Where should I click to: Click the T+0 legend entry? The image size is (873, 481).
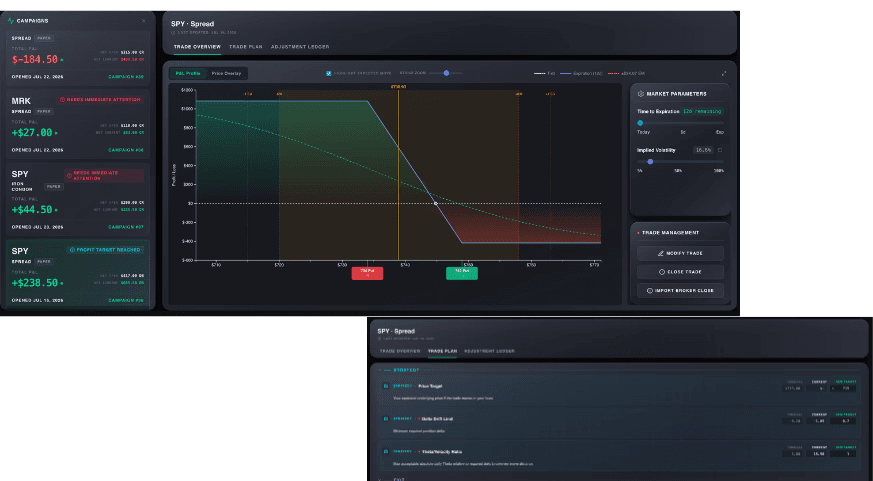coord(544,73)
